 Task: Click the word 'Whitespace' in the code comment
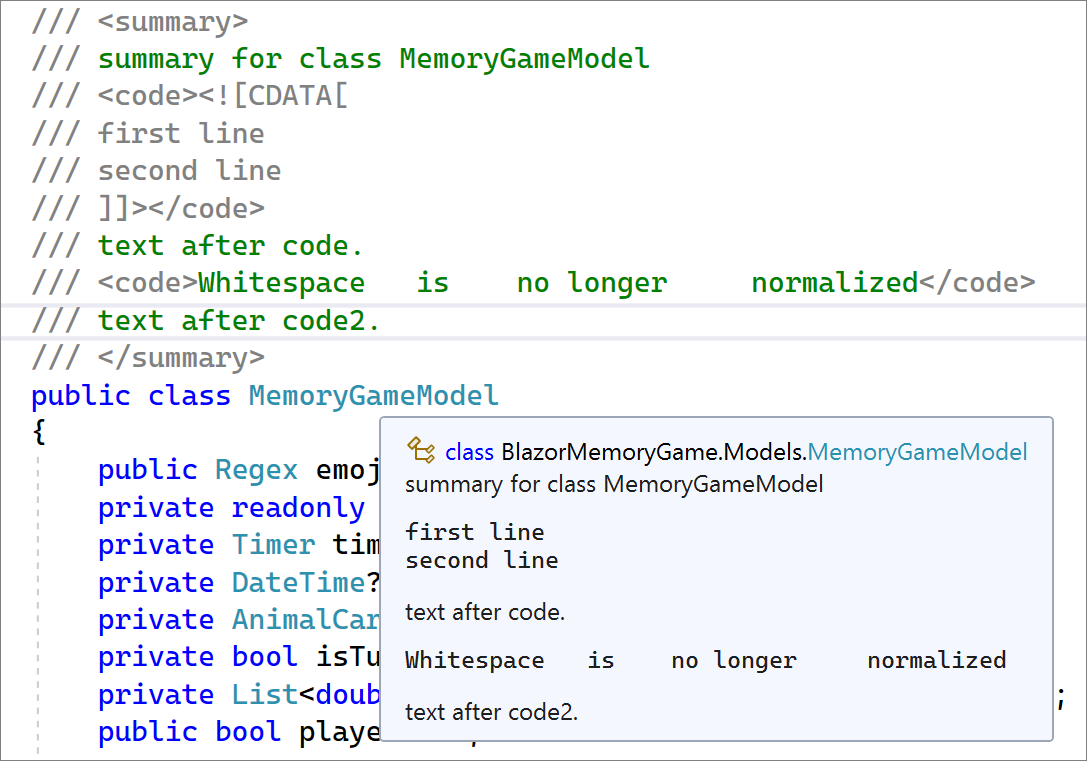[x=281, y=283]
